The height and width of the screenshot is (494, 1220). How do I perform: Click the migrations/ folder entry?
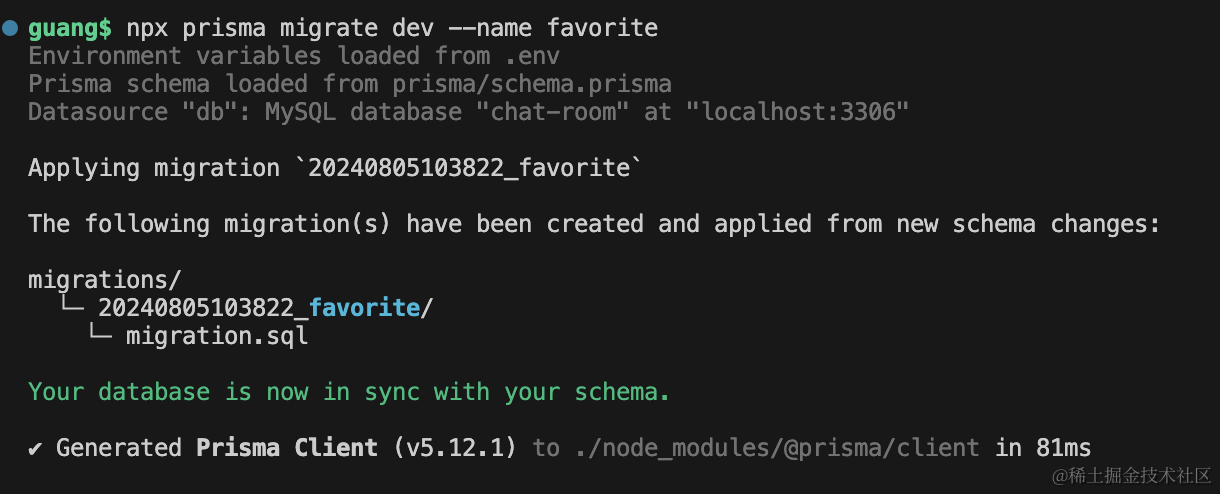[x=105, y=280]
